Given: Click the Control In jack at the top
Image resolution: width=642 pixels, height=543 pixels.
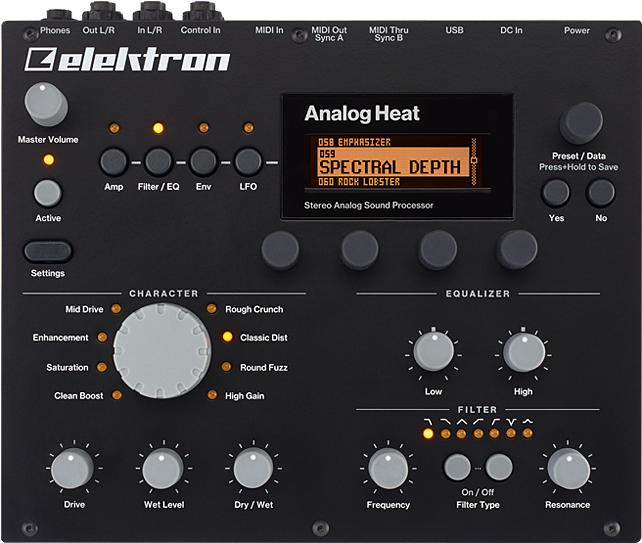Looking at the screenshot, I should pos(203,12).
